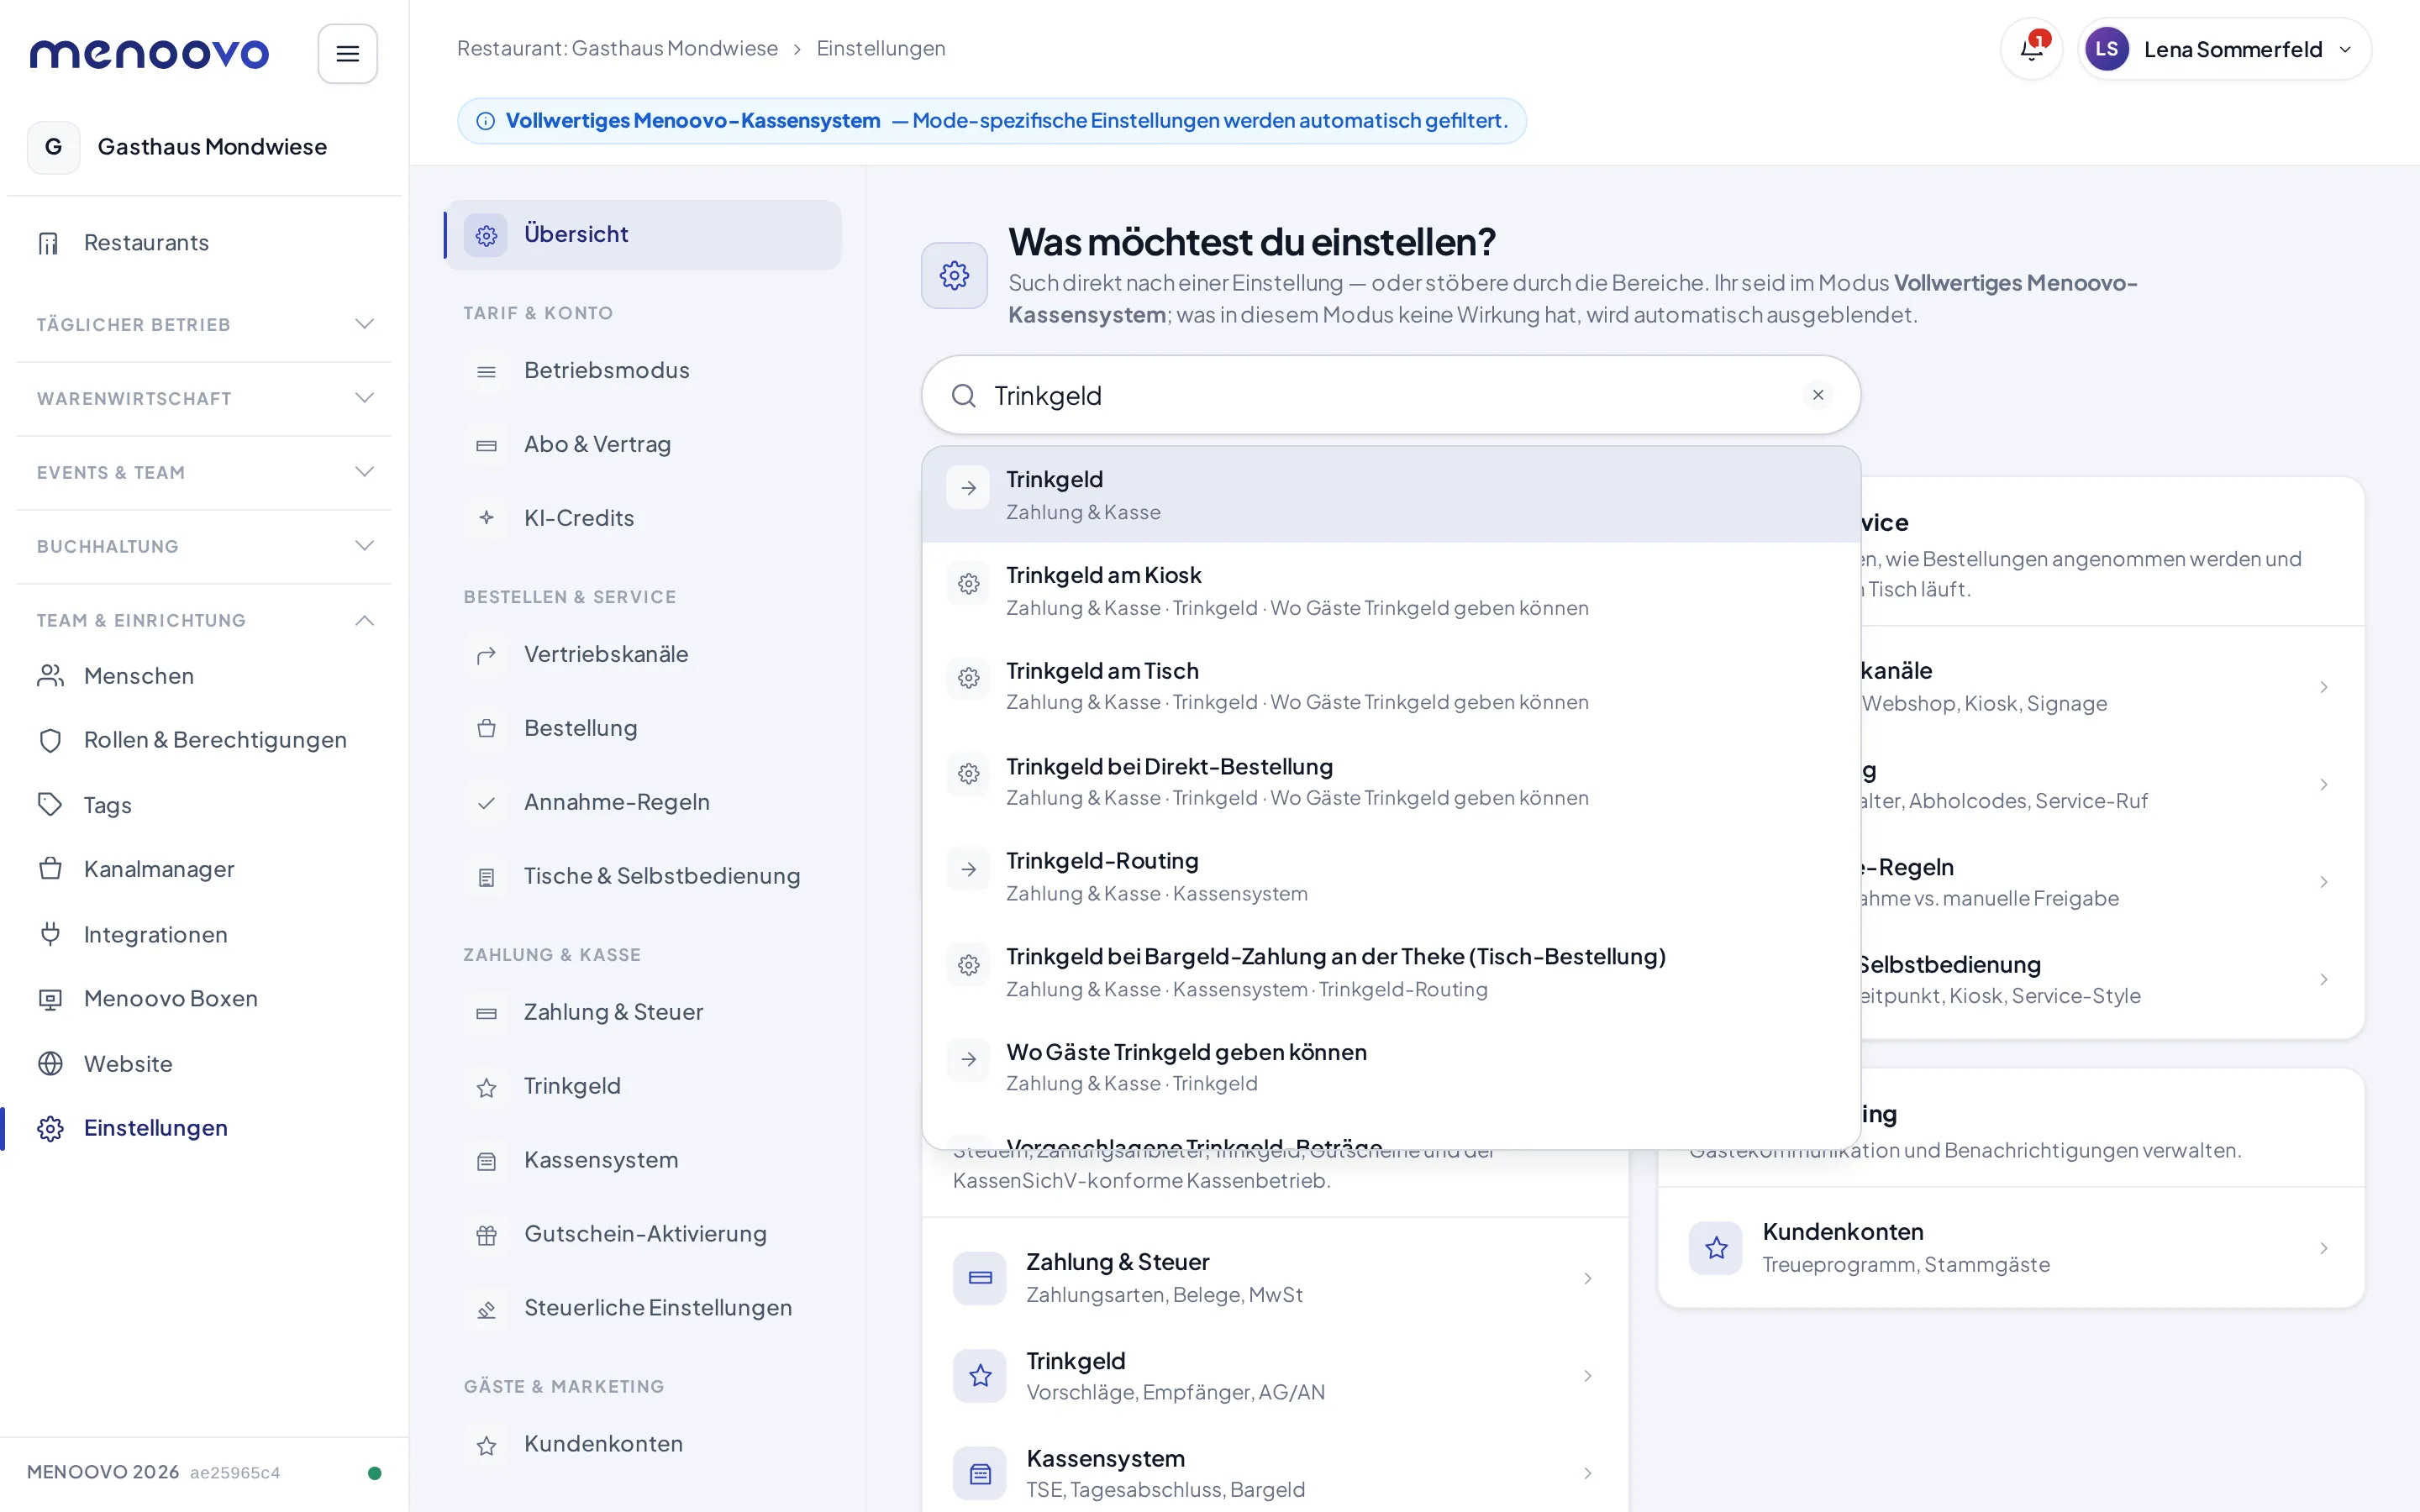Click the Kundenkonten star icon card
The image size is (2420, 1512).
click(1716, 1247)
